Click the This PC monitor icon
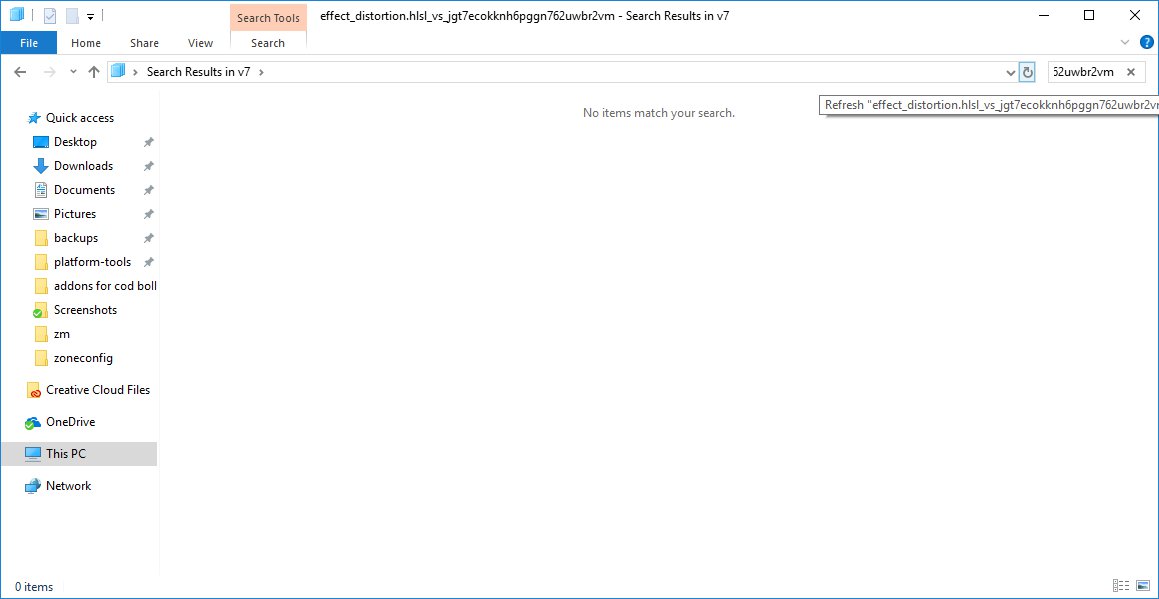Image resolution: width=1159 pixels, height=599 pixels. coord(33,453)
